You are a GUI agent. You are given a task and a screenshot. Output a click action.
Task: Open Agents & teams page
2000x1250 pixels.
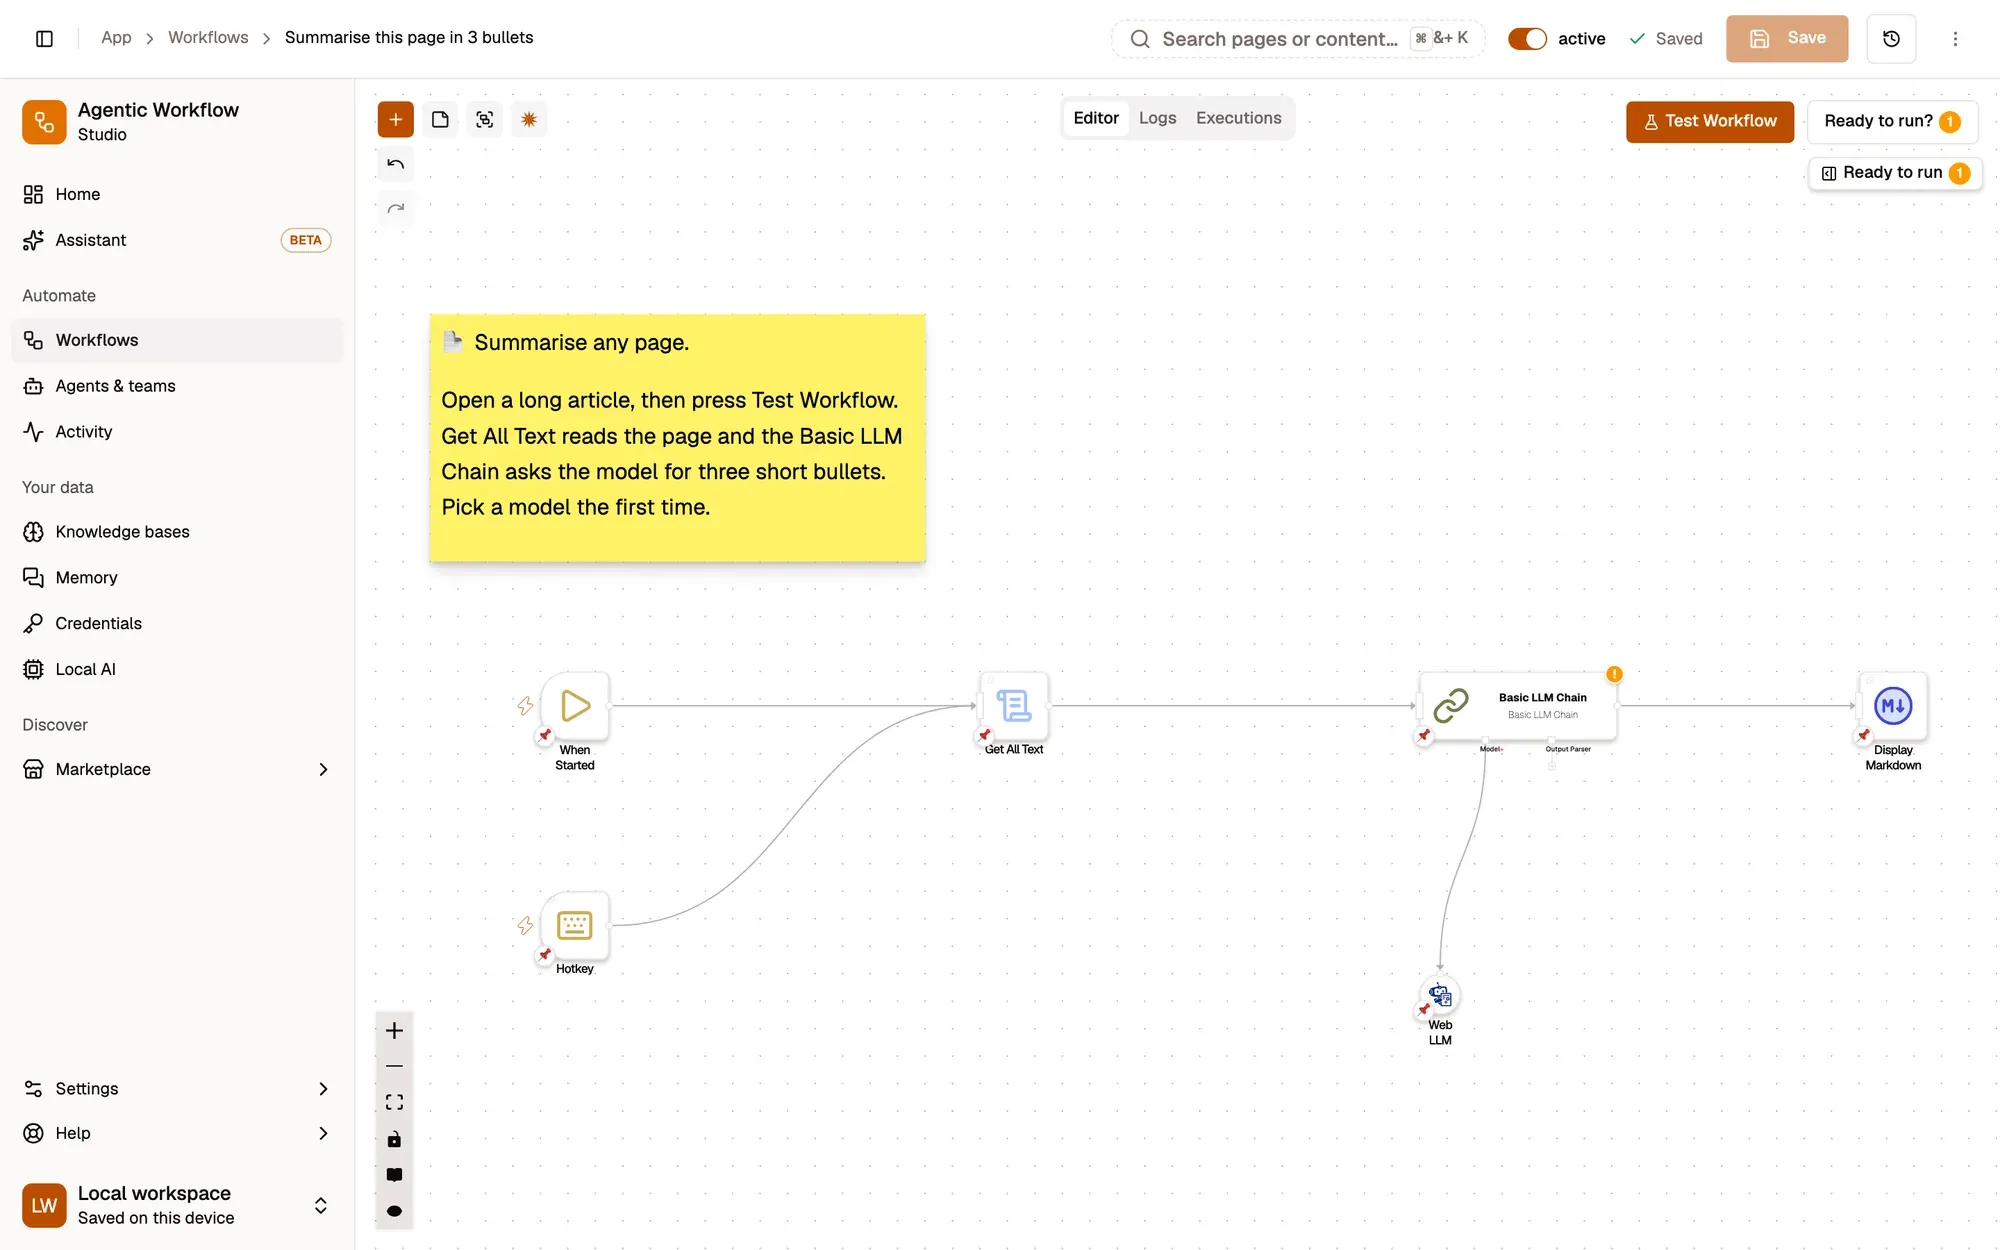coord(177,386)
